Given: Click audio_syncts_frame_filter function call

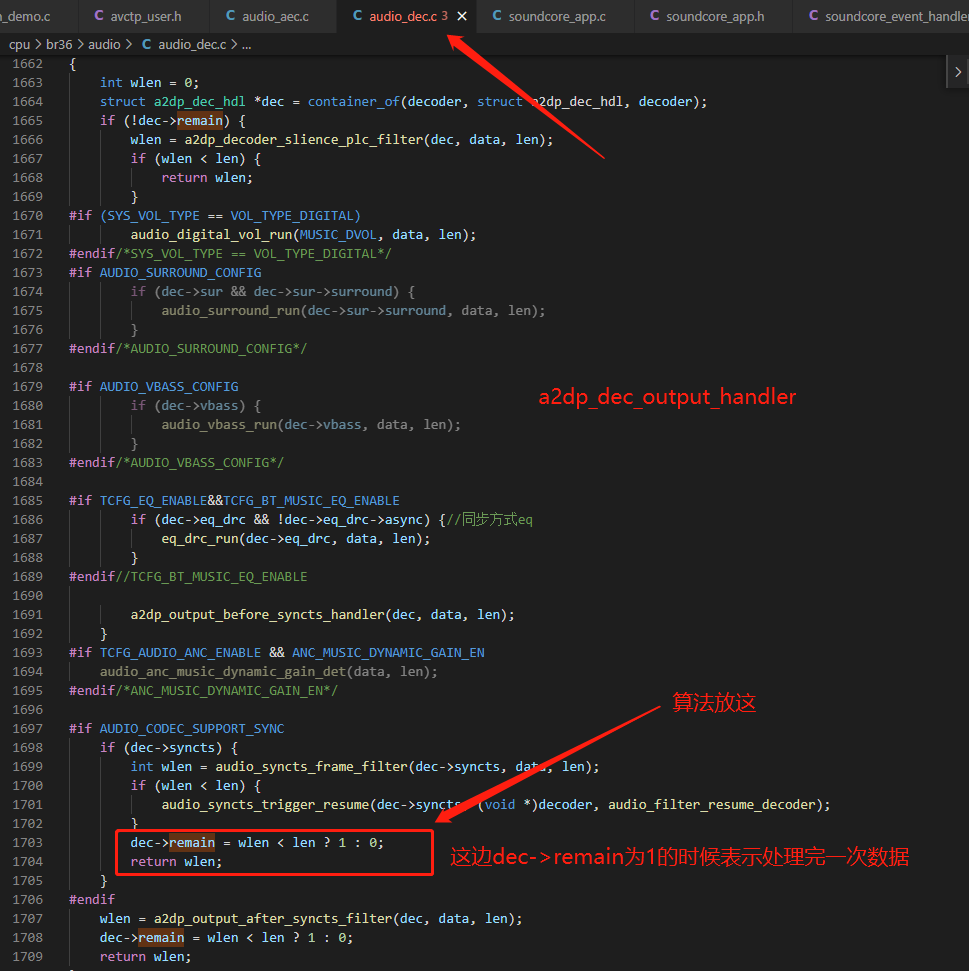Looking at the screenshot, I should click(x=311, y=767).
